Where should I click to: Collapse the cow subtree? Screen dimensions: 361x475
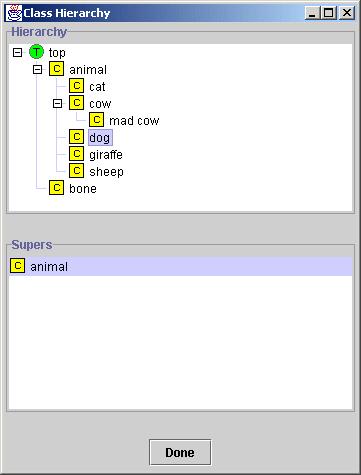(58, 103)
